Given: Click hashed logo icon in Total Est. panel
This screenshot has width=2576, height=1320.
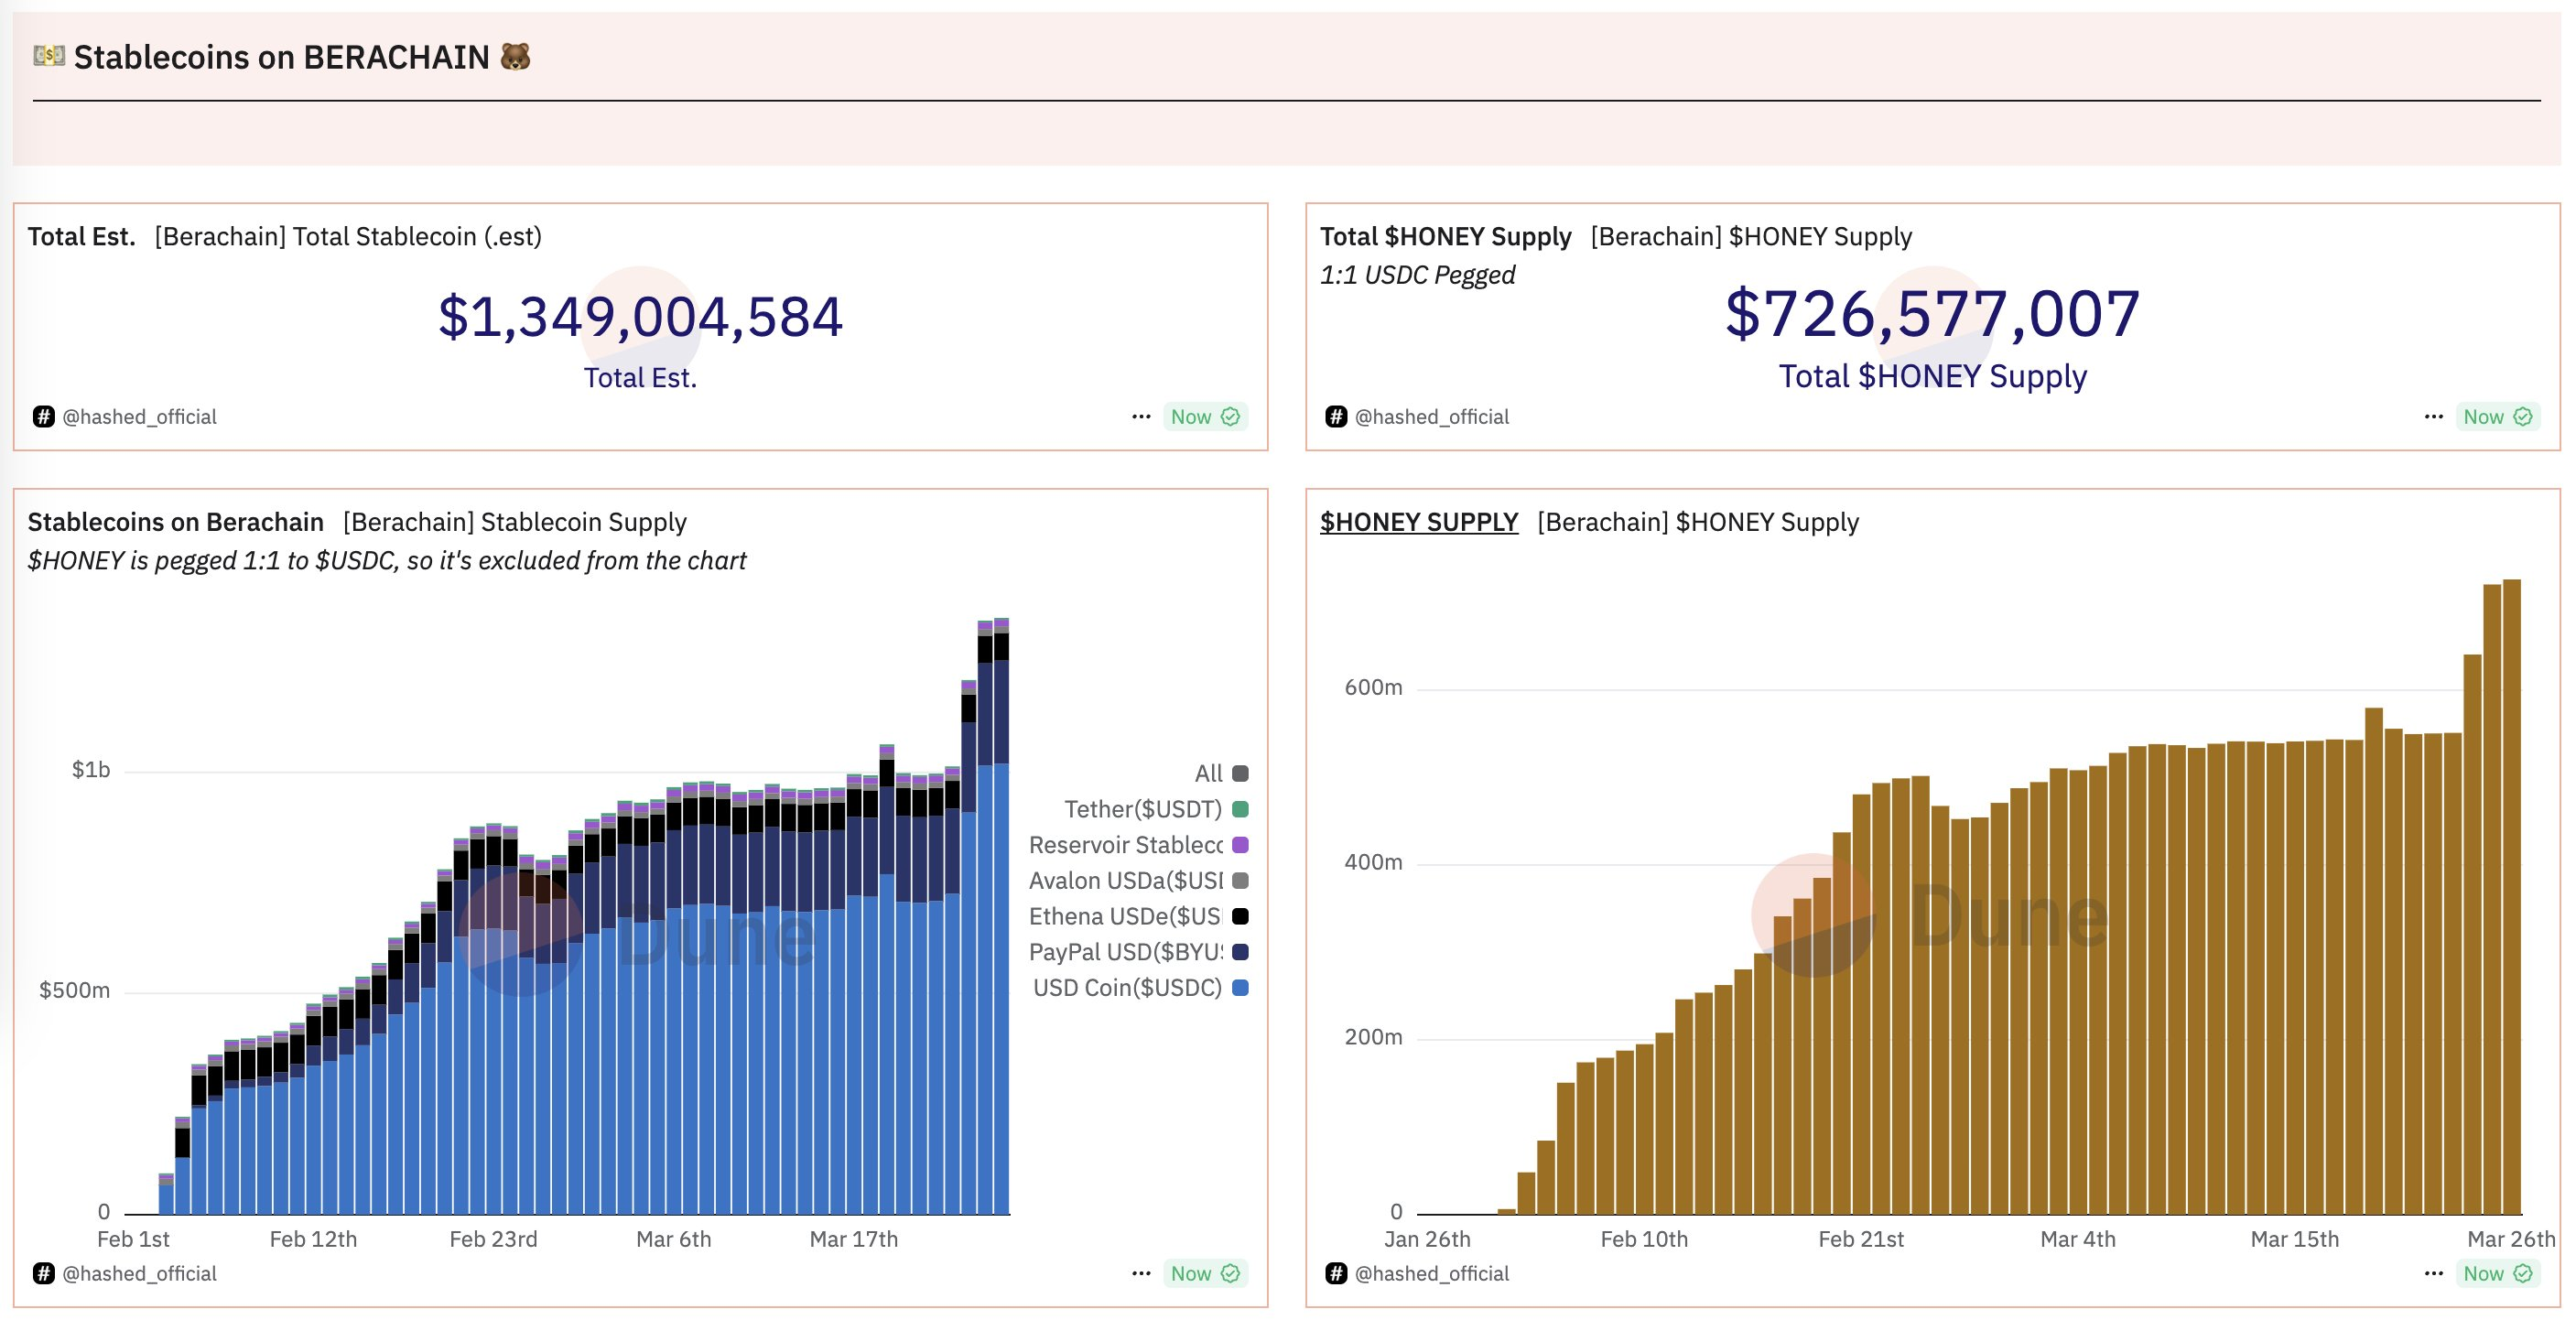Looking at the screenshot, I should click(43, 417).
